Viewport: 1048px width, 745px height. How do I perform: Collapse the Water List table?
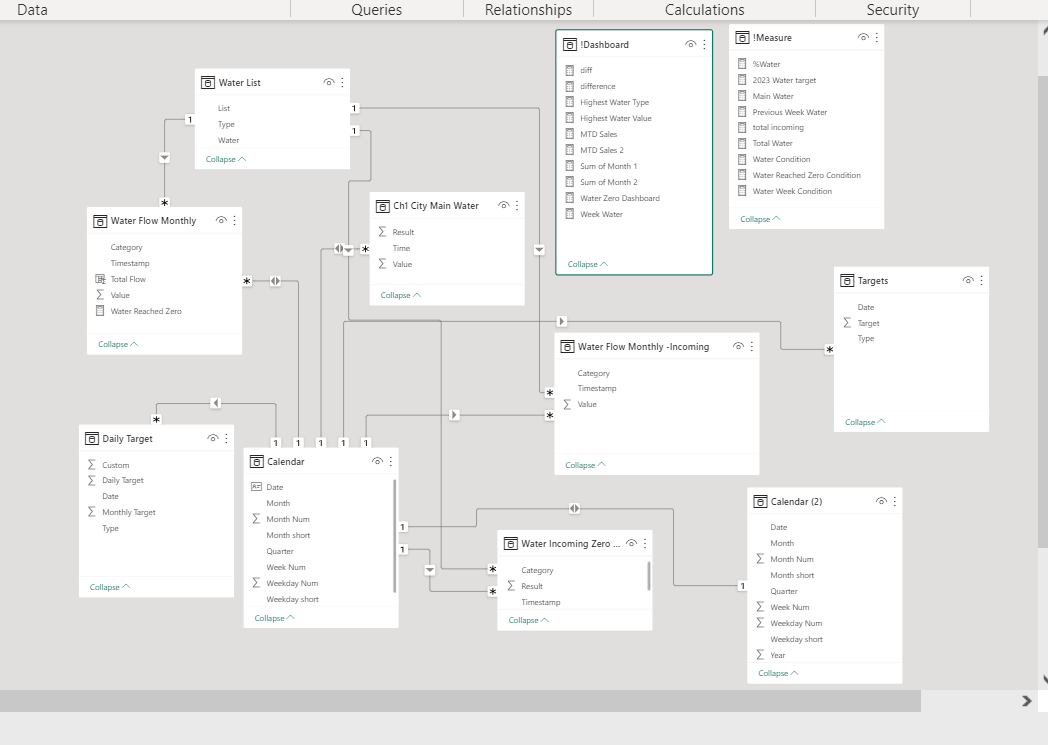tap(226, 159)
